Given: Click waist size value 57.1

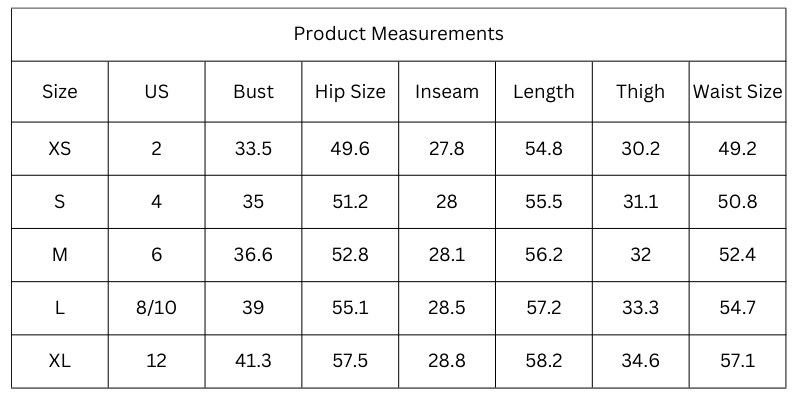Looking at the screenshot, I should click(737, 361).
